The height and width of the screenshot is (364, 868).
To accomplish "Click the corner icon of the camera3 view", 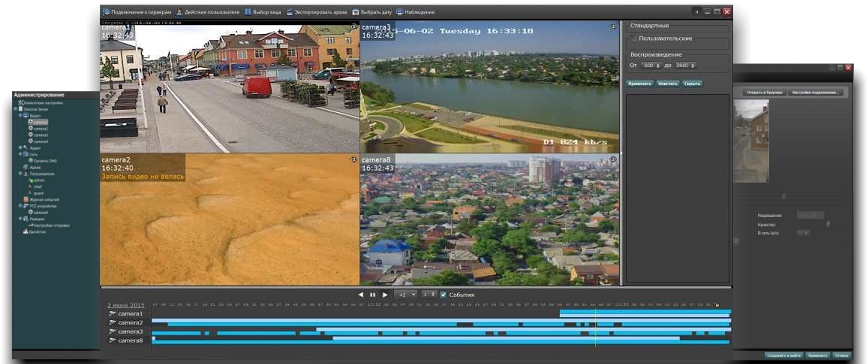I will click(x=613, y=26).
